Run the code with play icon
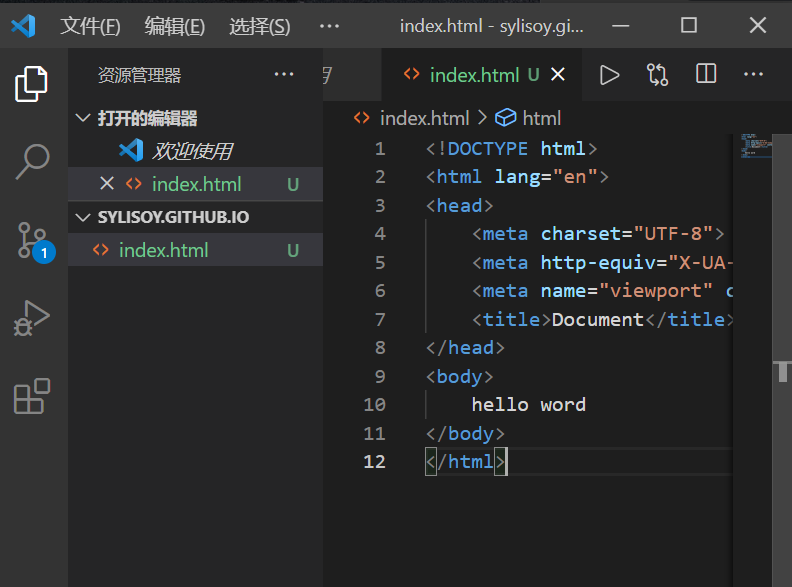Viewport: 792px width, 587px height. (609, 75)
